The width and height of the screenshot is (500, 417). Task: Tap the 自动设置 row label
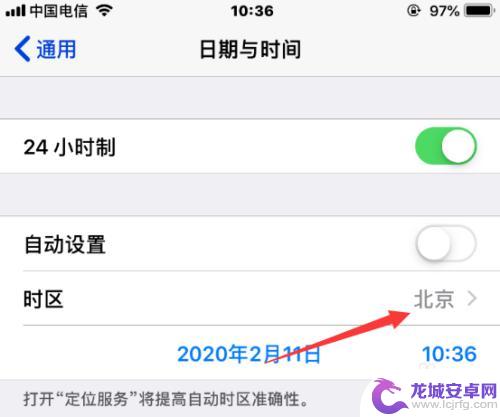click(x=65, y=245)
